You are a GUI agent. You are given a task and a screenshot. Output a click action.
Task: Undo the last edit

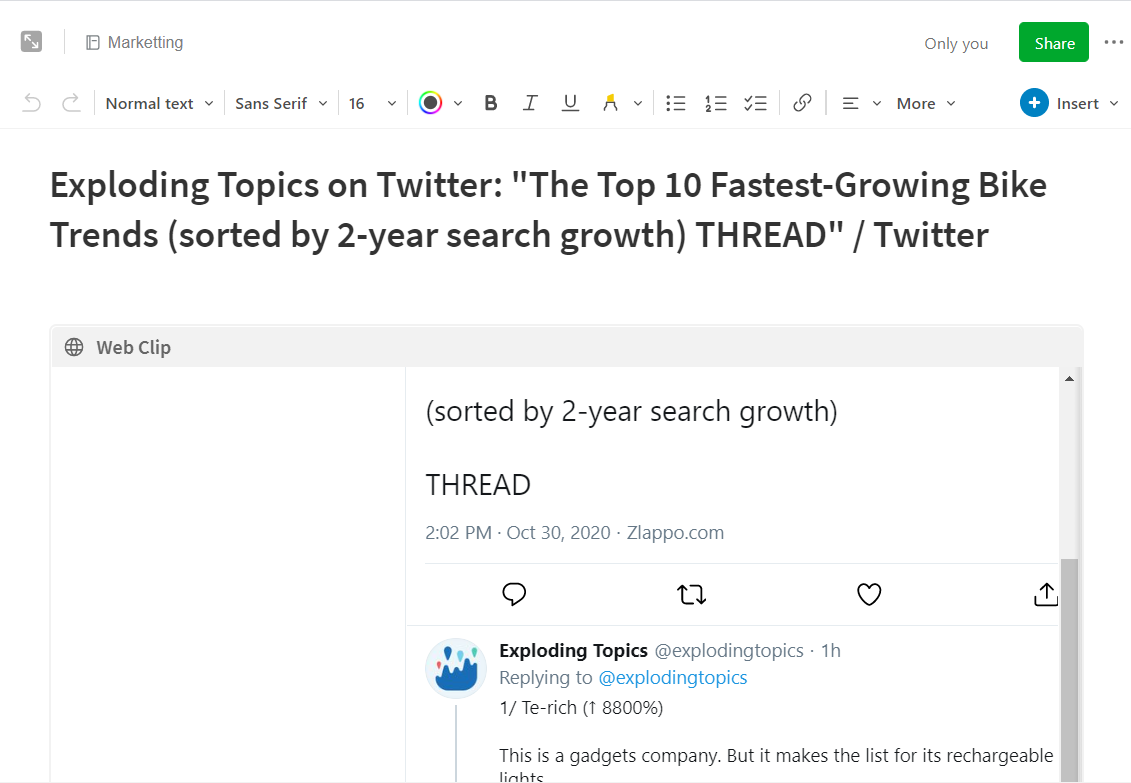[x=32, y=103]
